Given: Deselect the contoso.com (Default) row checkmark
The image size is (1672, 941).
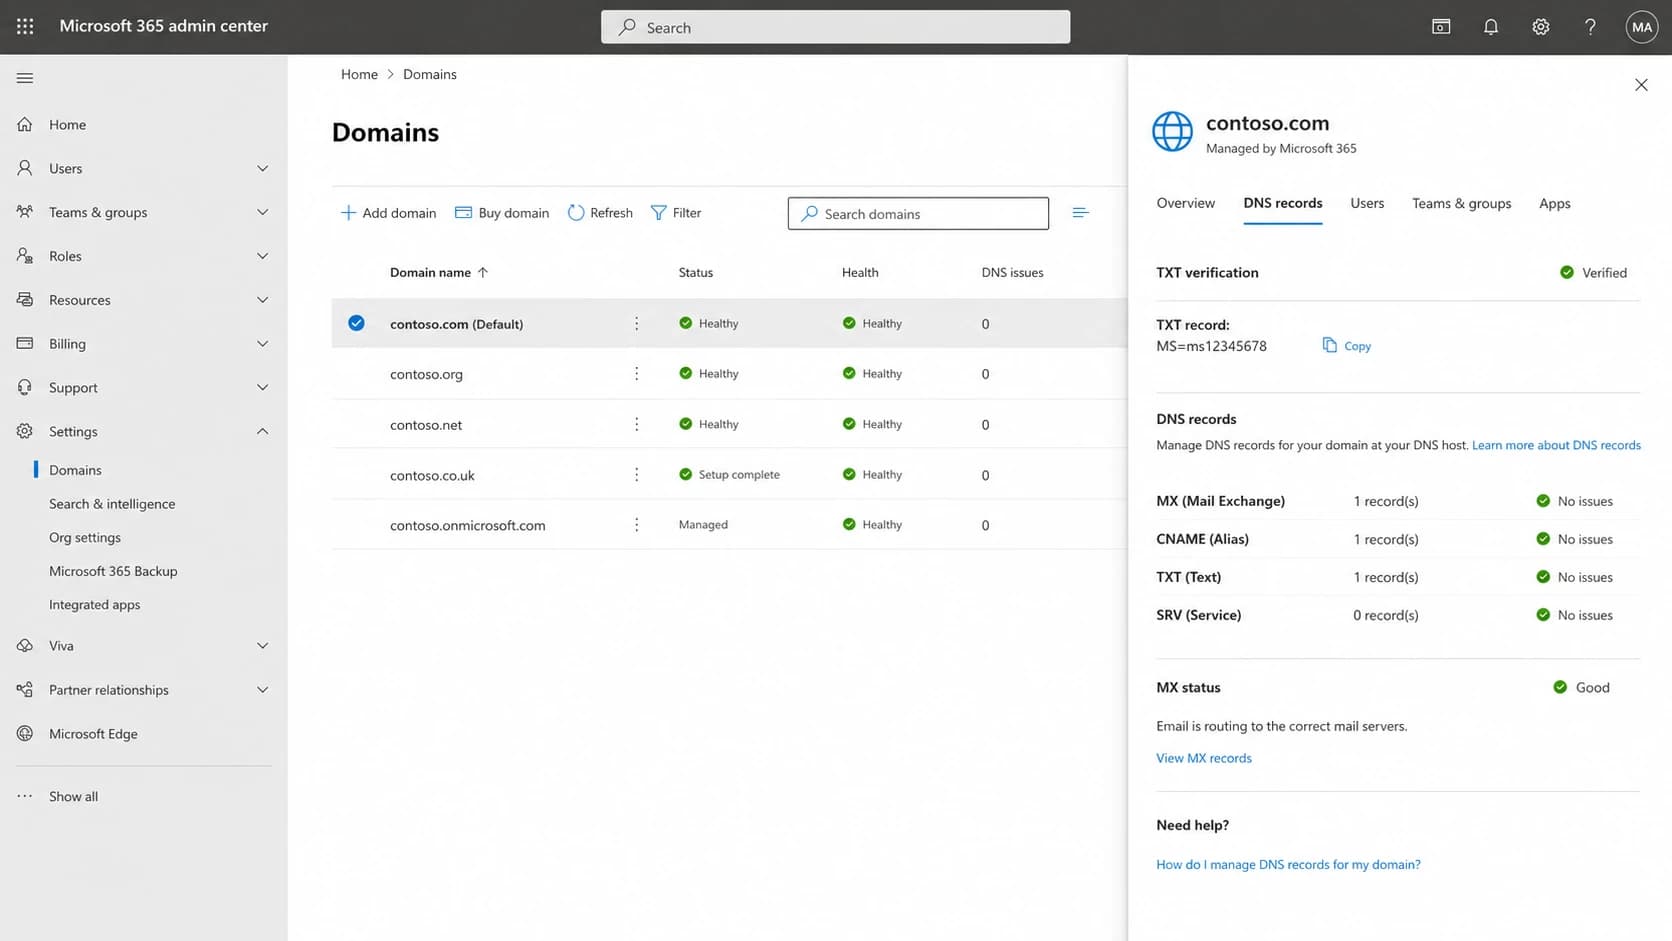Looking at the screenshot, I should [356, 323].
